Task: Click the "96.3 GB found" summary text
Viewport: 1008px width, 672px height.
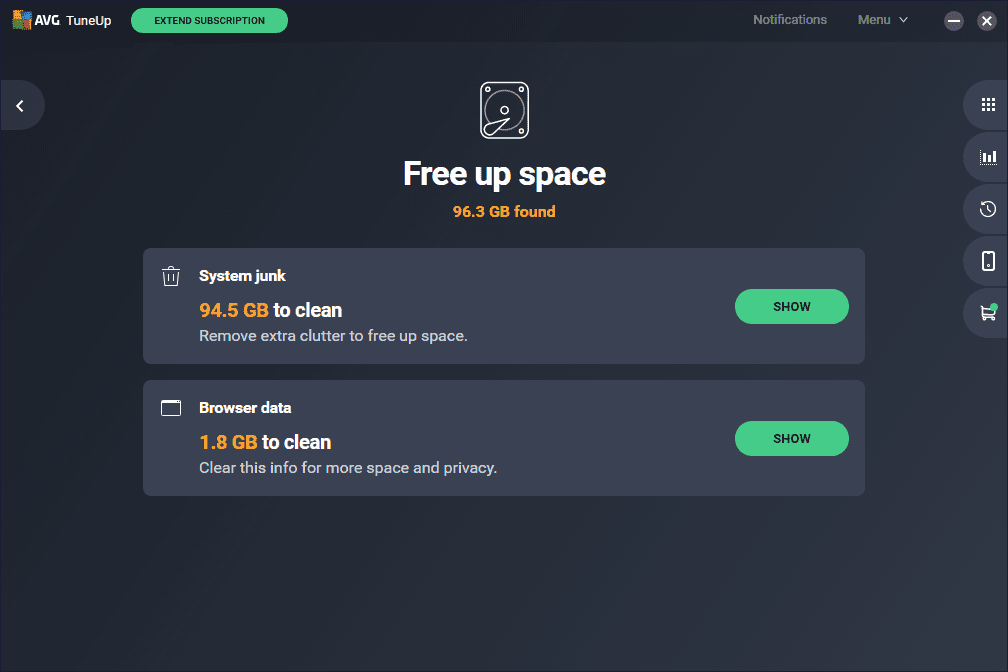Action: pos(504,212)
